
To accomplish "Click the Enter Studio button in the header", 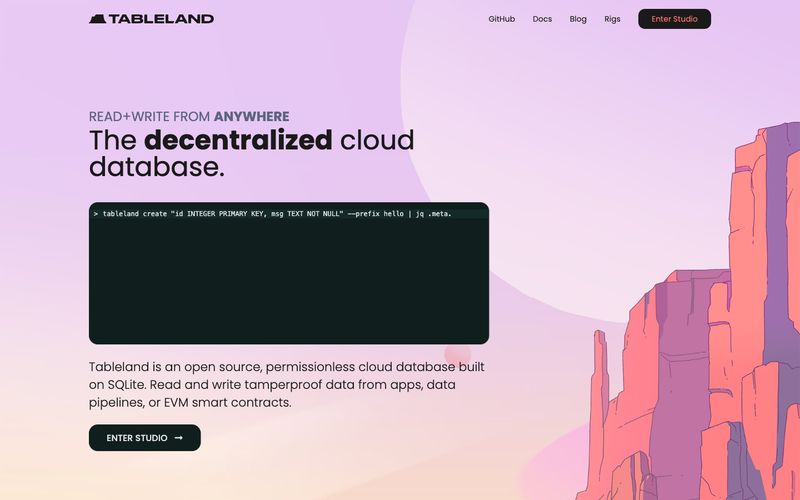I will pos(674,19).
